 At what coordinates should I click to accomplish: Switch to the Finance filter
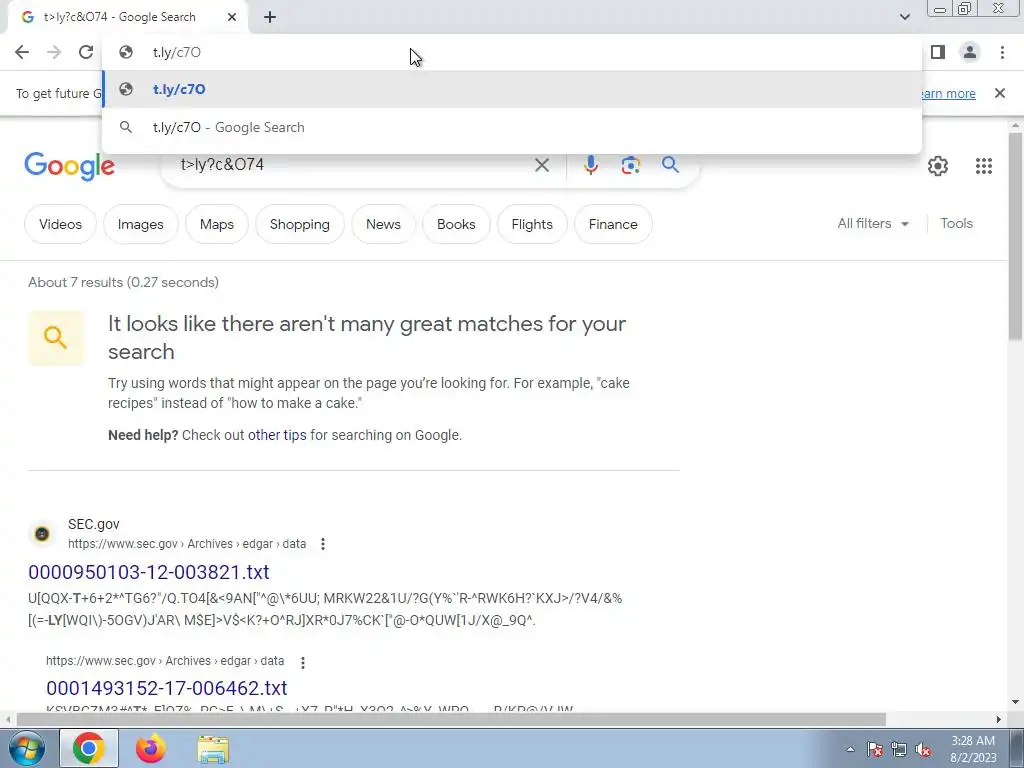click(613, 224)
